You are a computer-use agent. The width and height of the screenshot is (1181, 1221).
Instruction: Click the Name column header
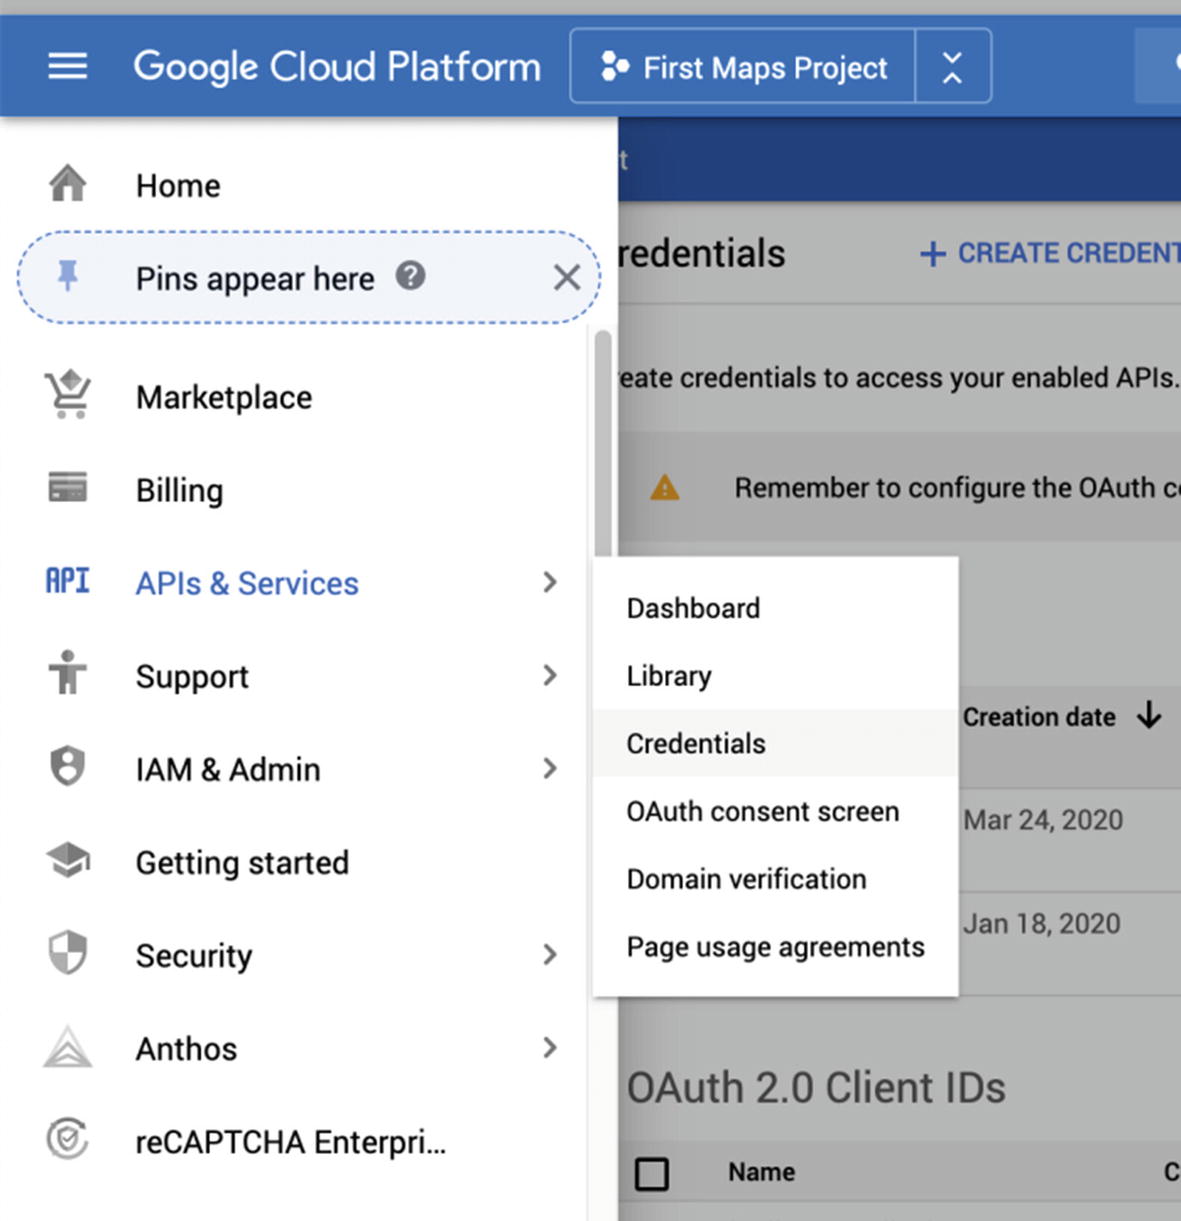761,1172
